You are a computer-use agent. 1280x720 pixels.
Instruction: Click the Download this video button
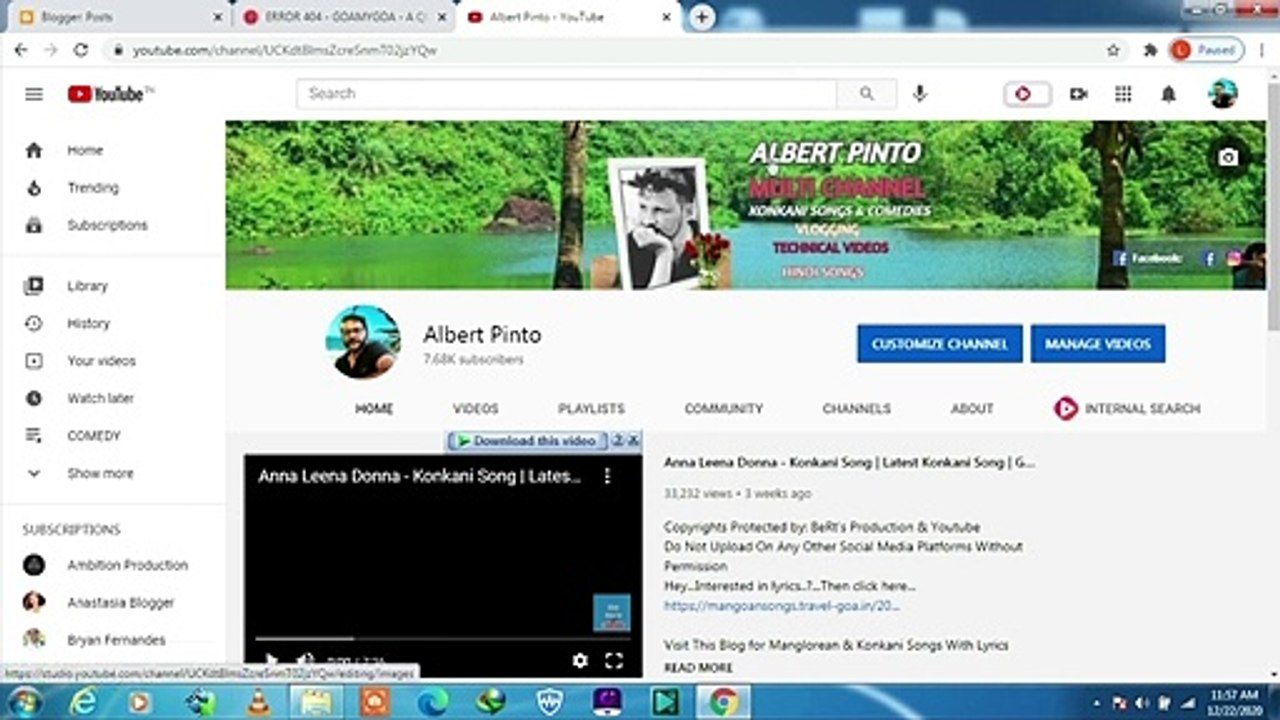(x=527, y=441)
